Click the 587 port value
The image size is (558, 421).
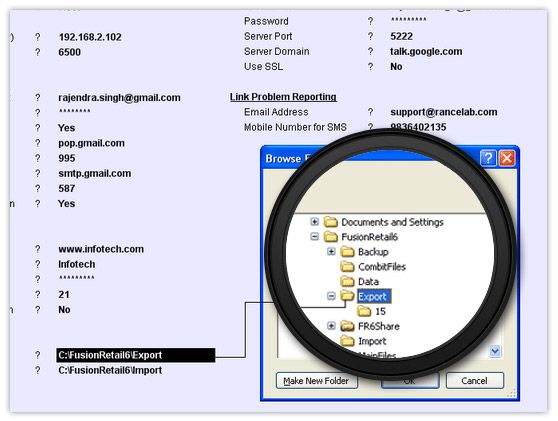67,188
